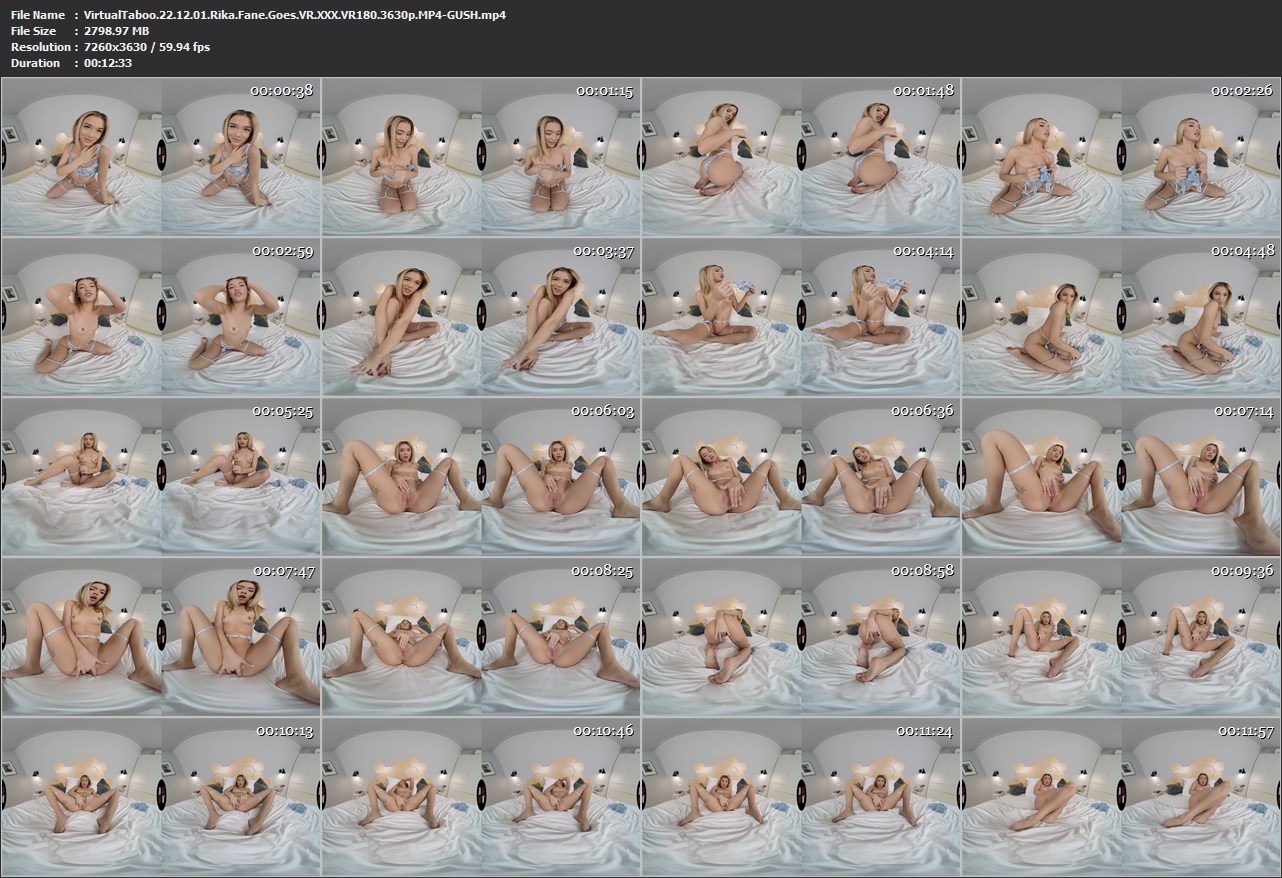
Task: Click the "Duration" header label
Action: (36, 63)
